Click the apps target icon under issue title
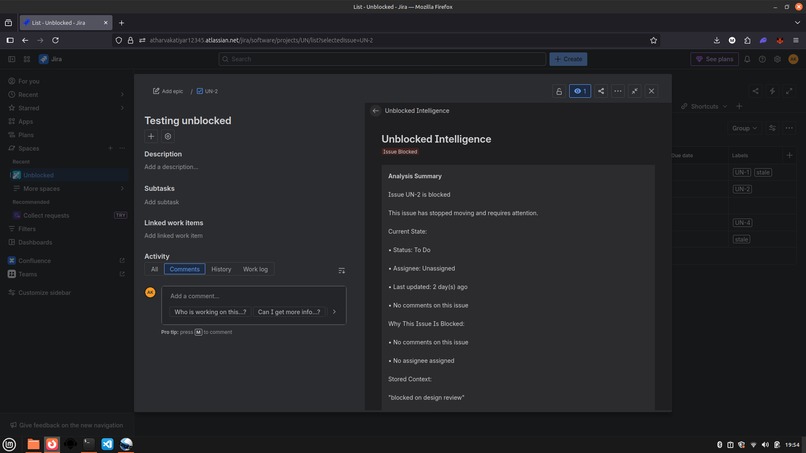Viewport: 806px width, 453px height. point(168,136)
